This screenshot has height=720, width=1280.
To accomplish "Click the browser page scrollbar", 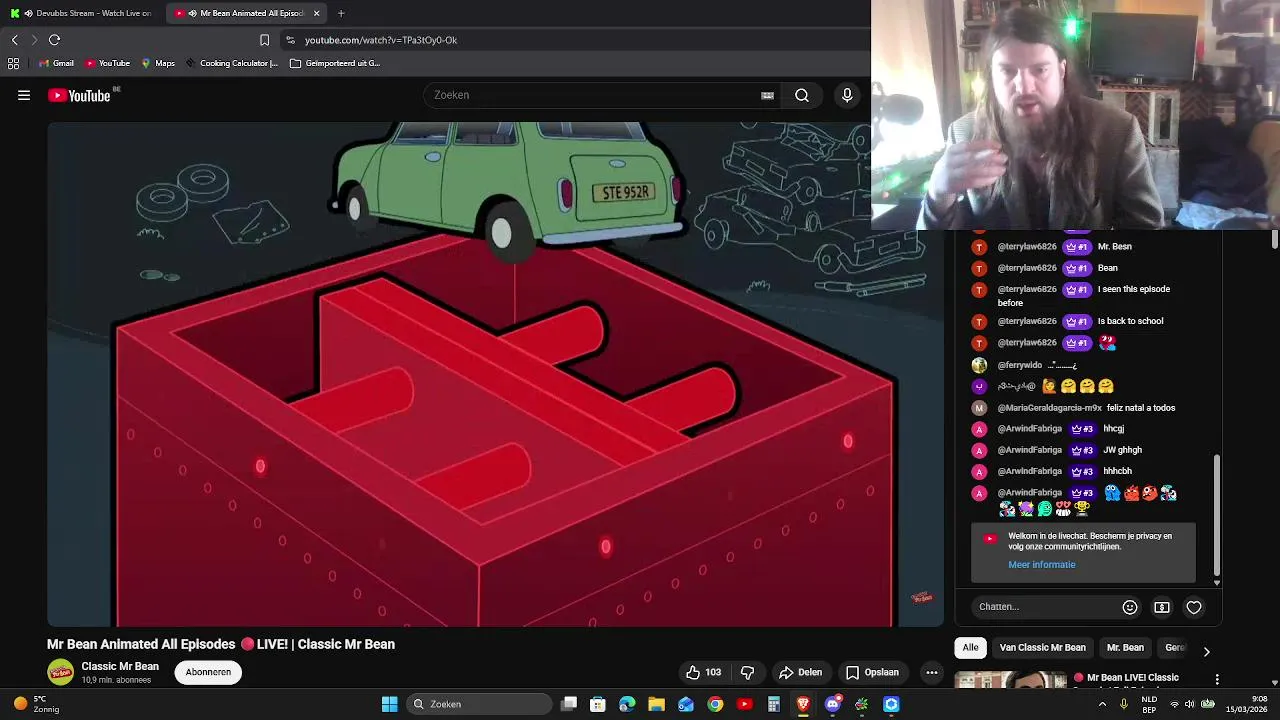I will [x=1274, y=240].
